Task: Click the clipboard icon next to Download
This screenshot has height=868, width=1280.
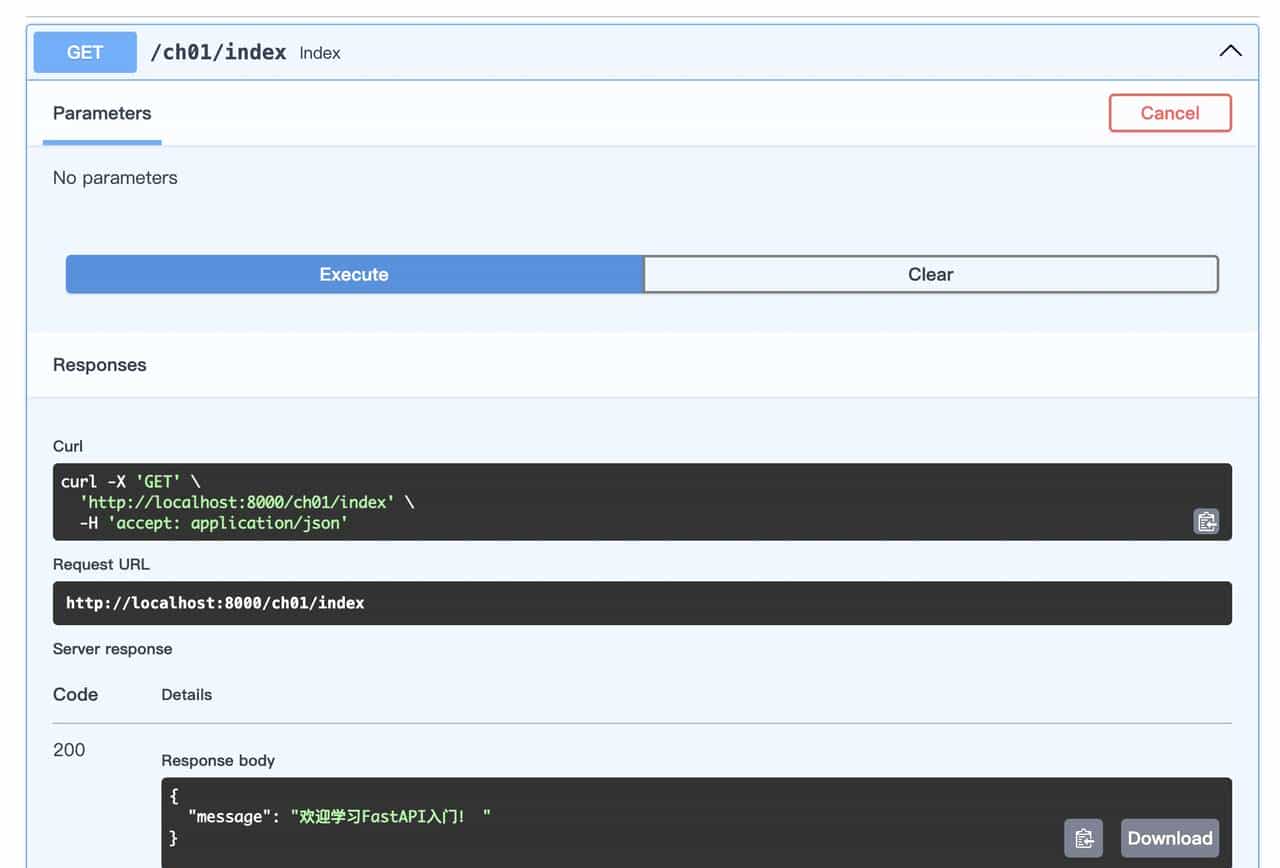Action: 1084,838
